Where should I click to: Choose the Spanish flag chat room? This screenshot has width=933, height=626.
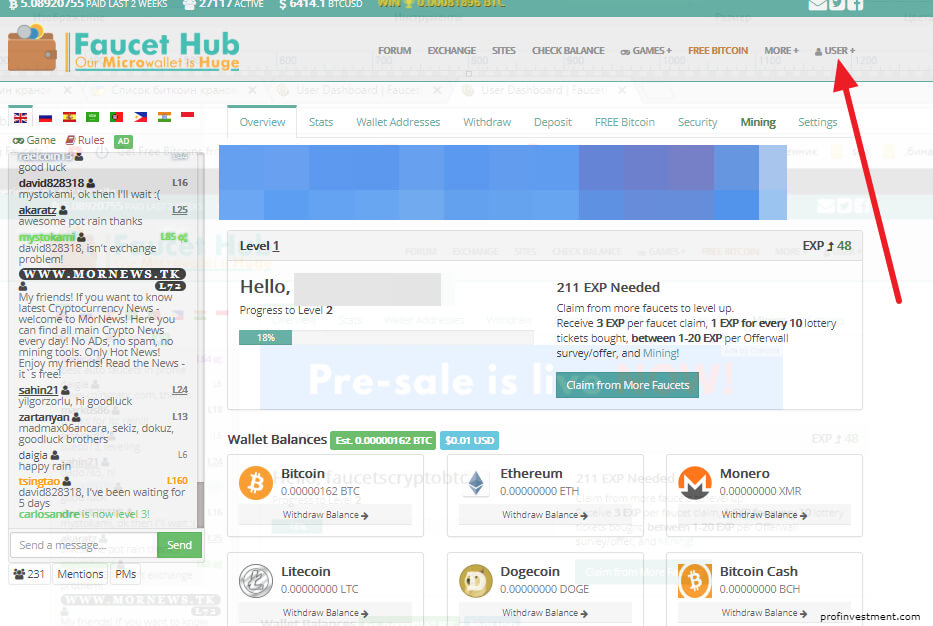coord(69,118)
